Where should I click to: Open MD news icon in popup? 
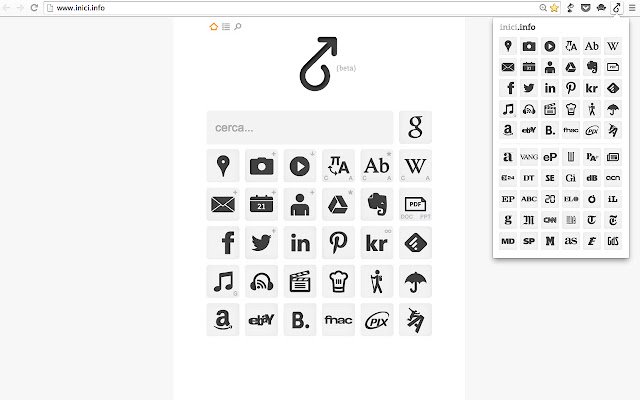pyautogui.click(x=508, y=241)
